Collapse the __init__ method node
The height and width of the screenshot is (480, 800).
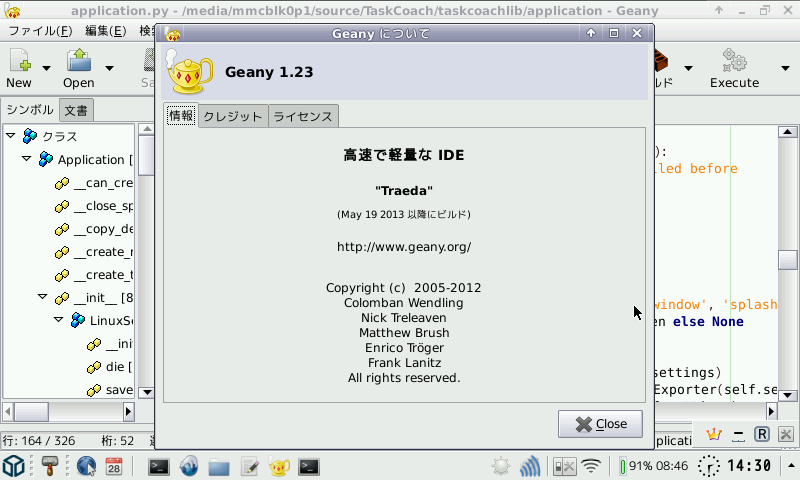(43, 296)
